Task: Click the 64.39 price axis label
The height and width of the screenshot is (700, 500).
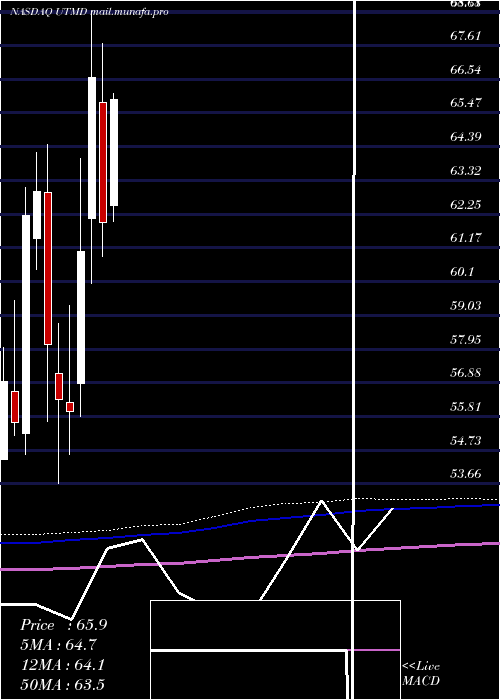Action: (466, 136)
